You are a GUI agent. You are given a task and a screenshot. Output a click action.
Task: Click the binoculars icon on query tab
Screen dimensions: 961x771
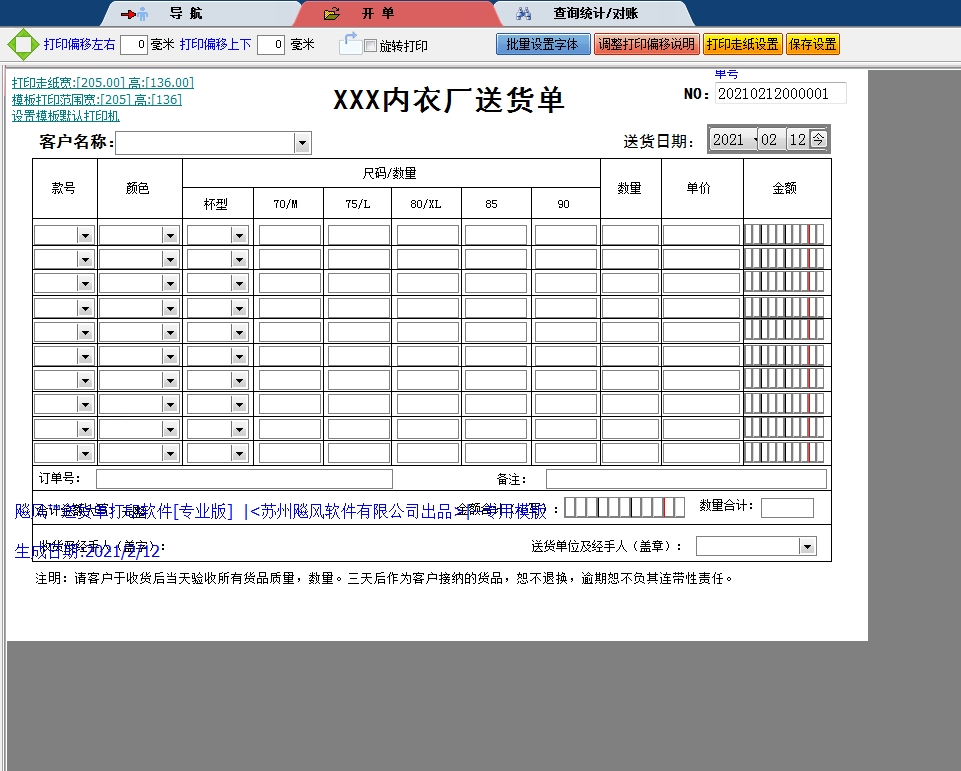523,14
